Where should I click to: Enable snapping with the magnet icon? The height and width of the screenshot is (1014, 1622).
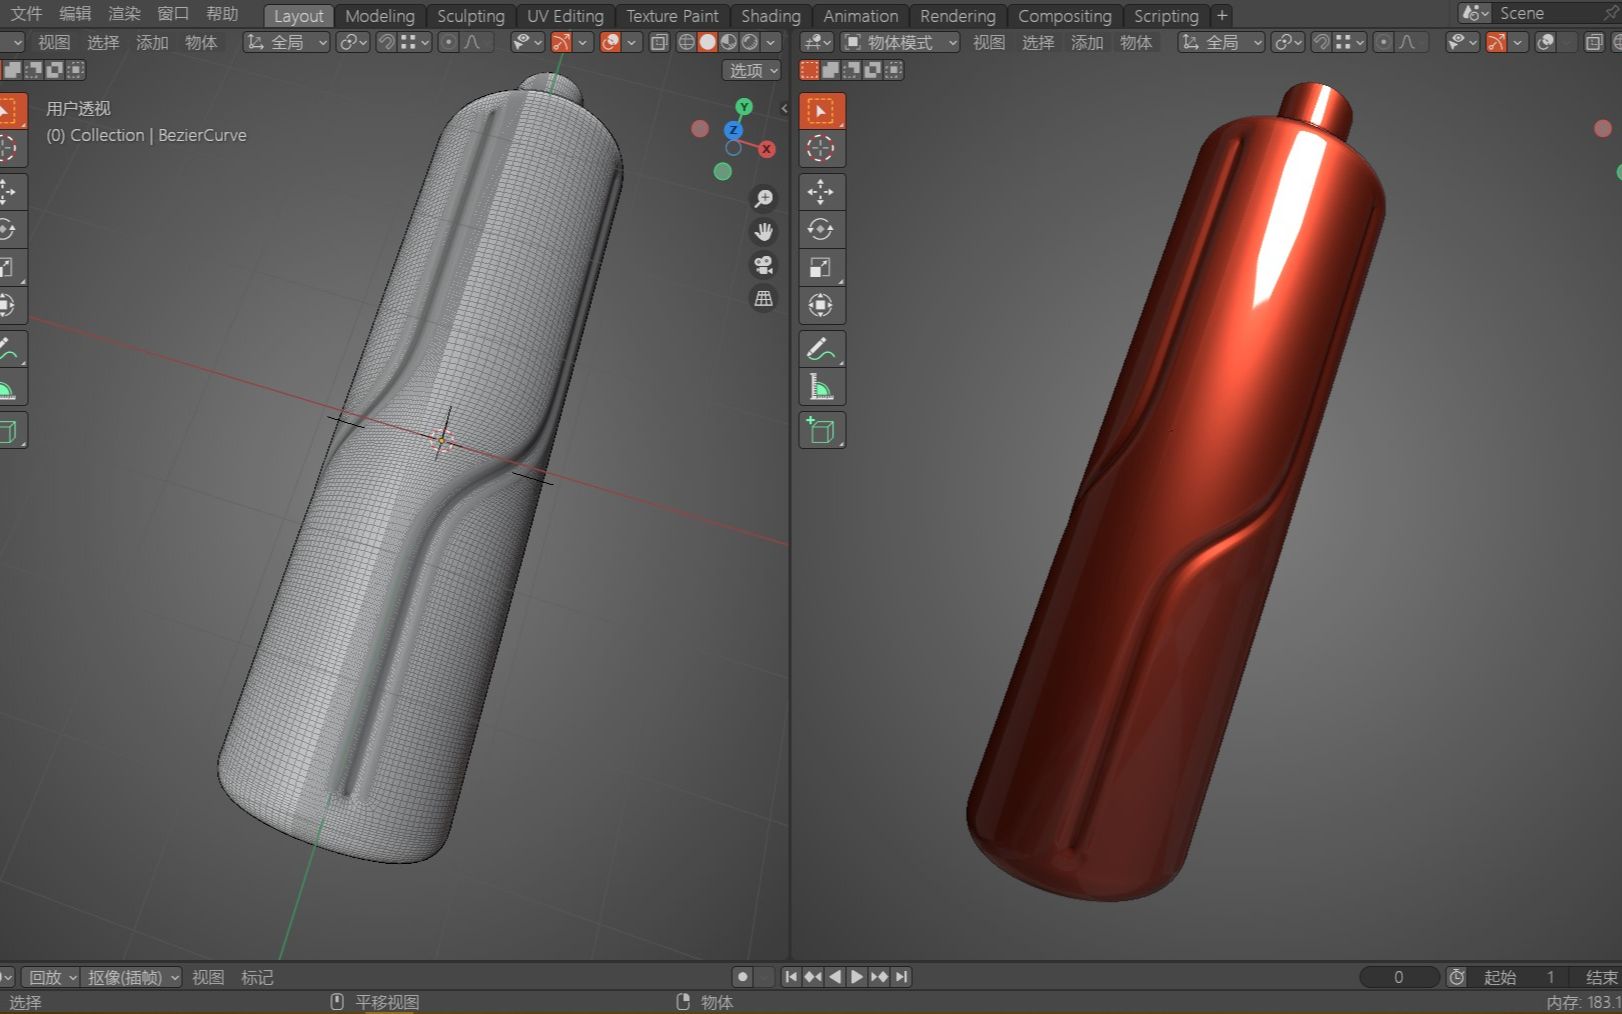387,42
